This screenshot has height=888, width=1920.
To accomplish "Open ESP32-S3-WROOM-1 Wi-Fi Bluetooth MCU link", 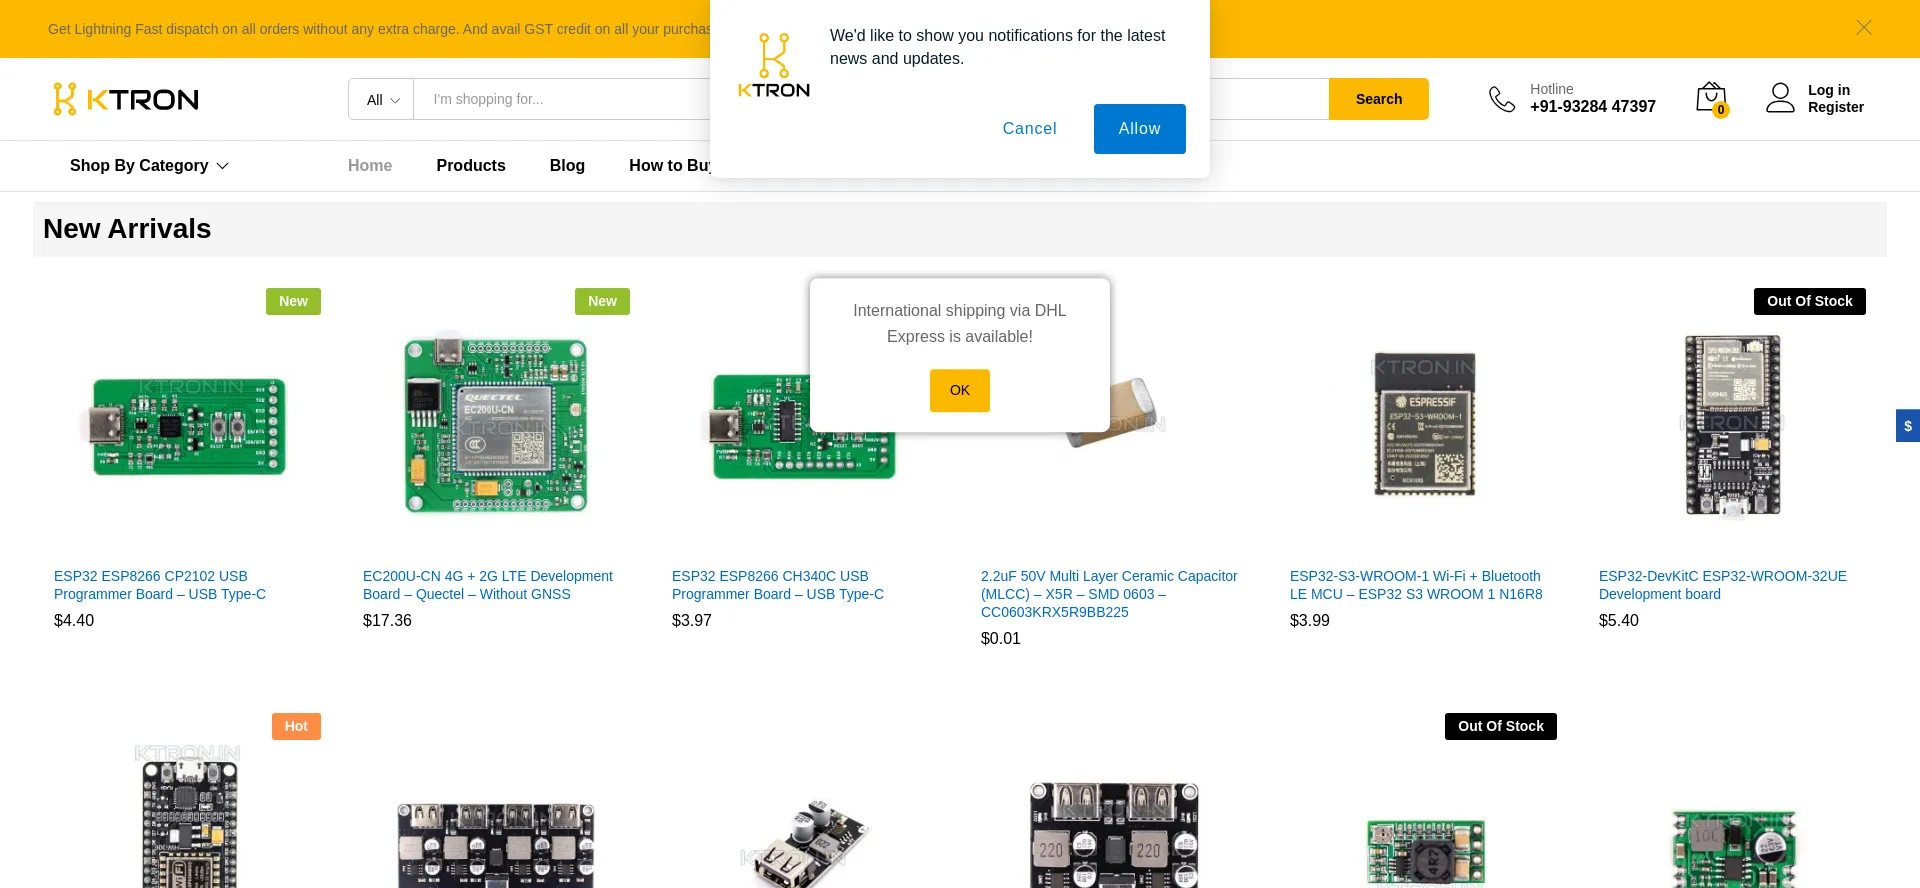I will [1416, 585].
